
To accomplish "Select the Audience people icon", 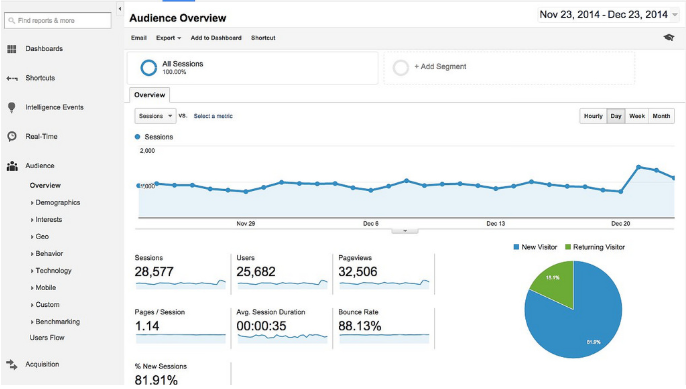I will 12,166.
